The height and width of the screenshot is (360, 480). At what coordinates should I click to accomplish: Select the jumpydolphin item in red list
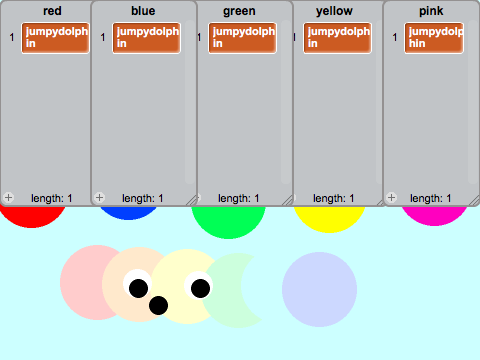tap(56, 38)
